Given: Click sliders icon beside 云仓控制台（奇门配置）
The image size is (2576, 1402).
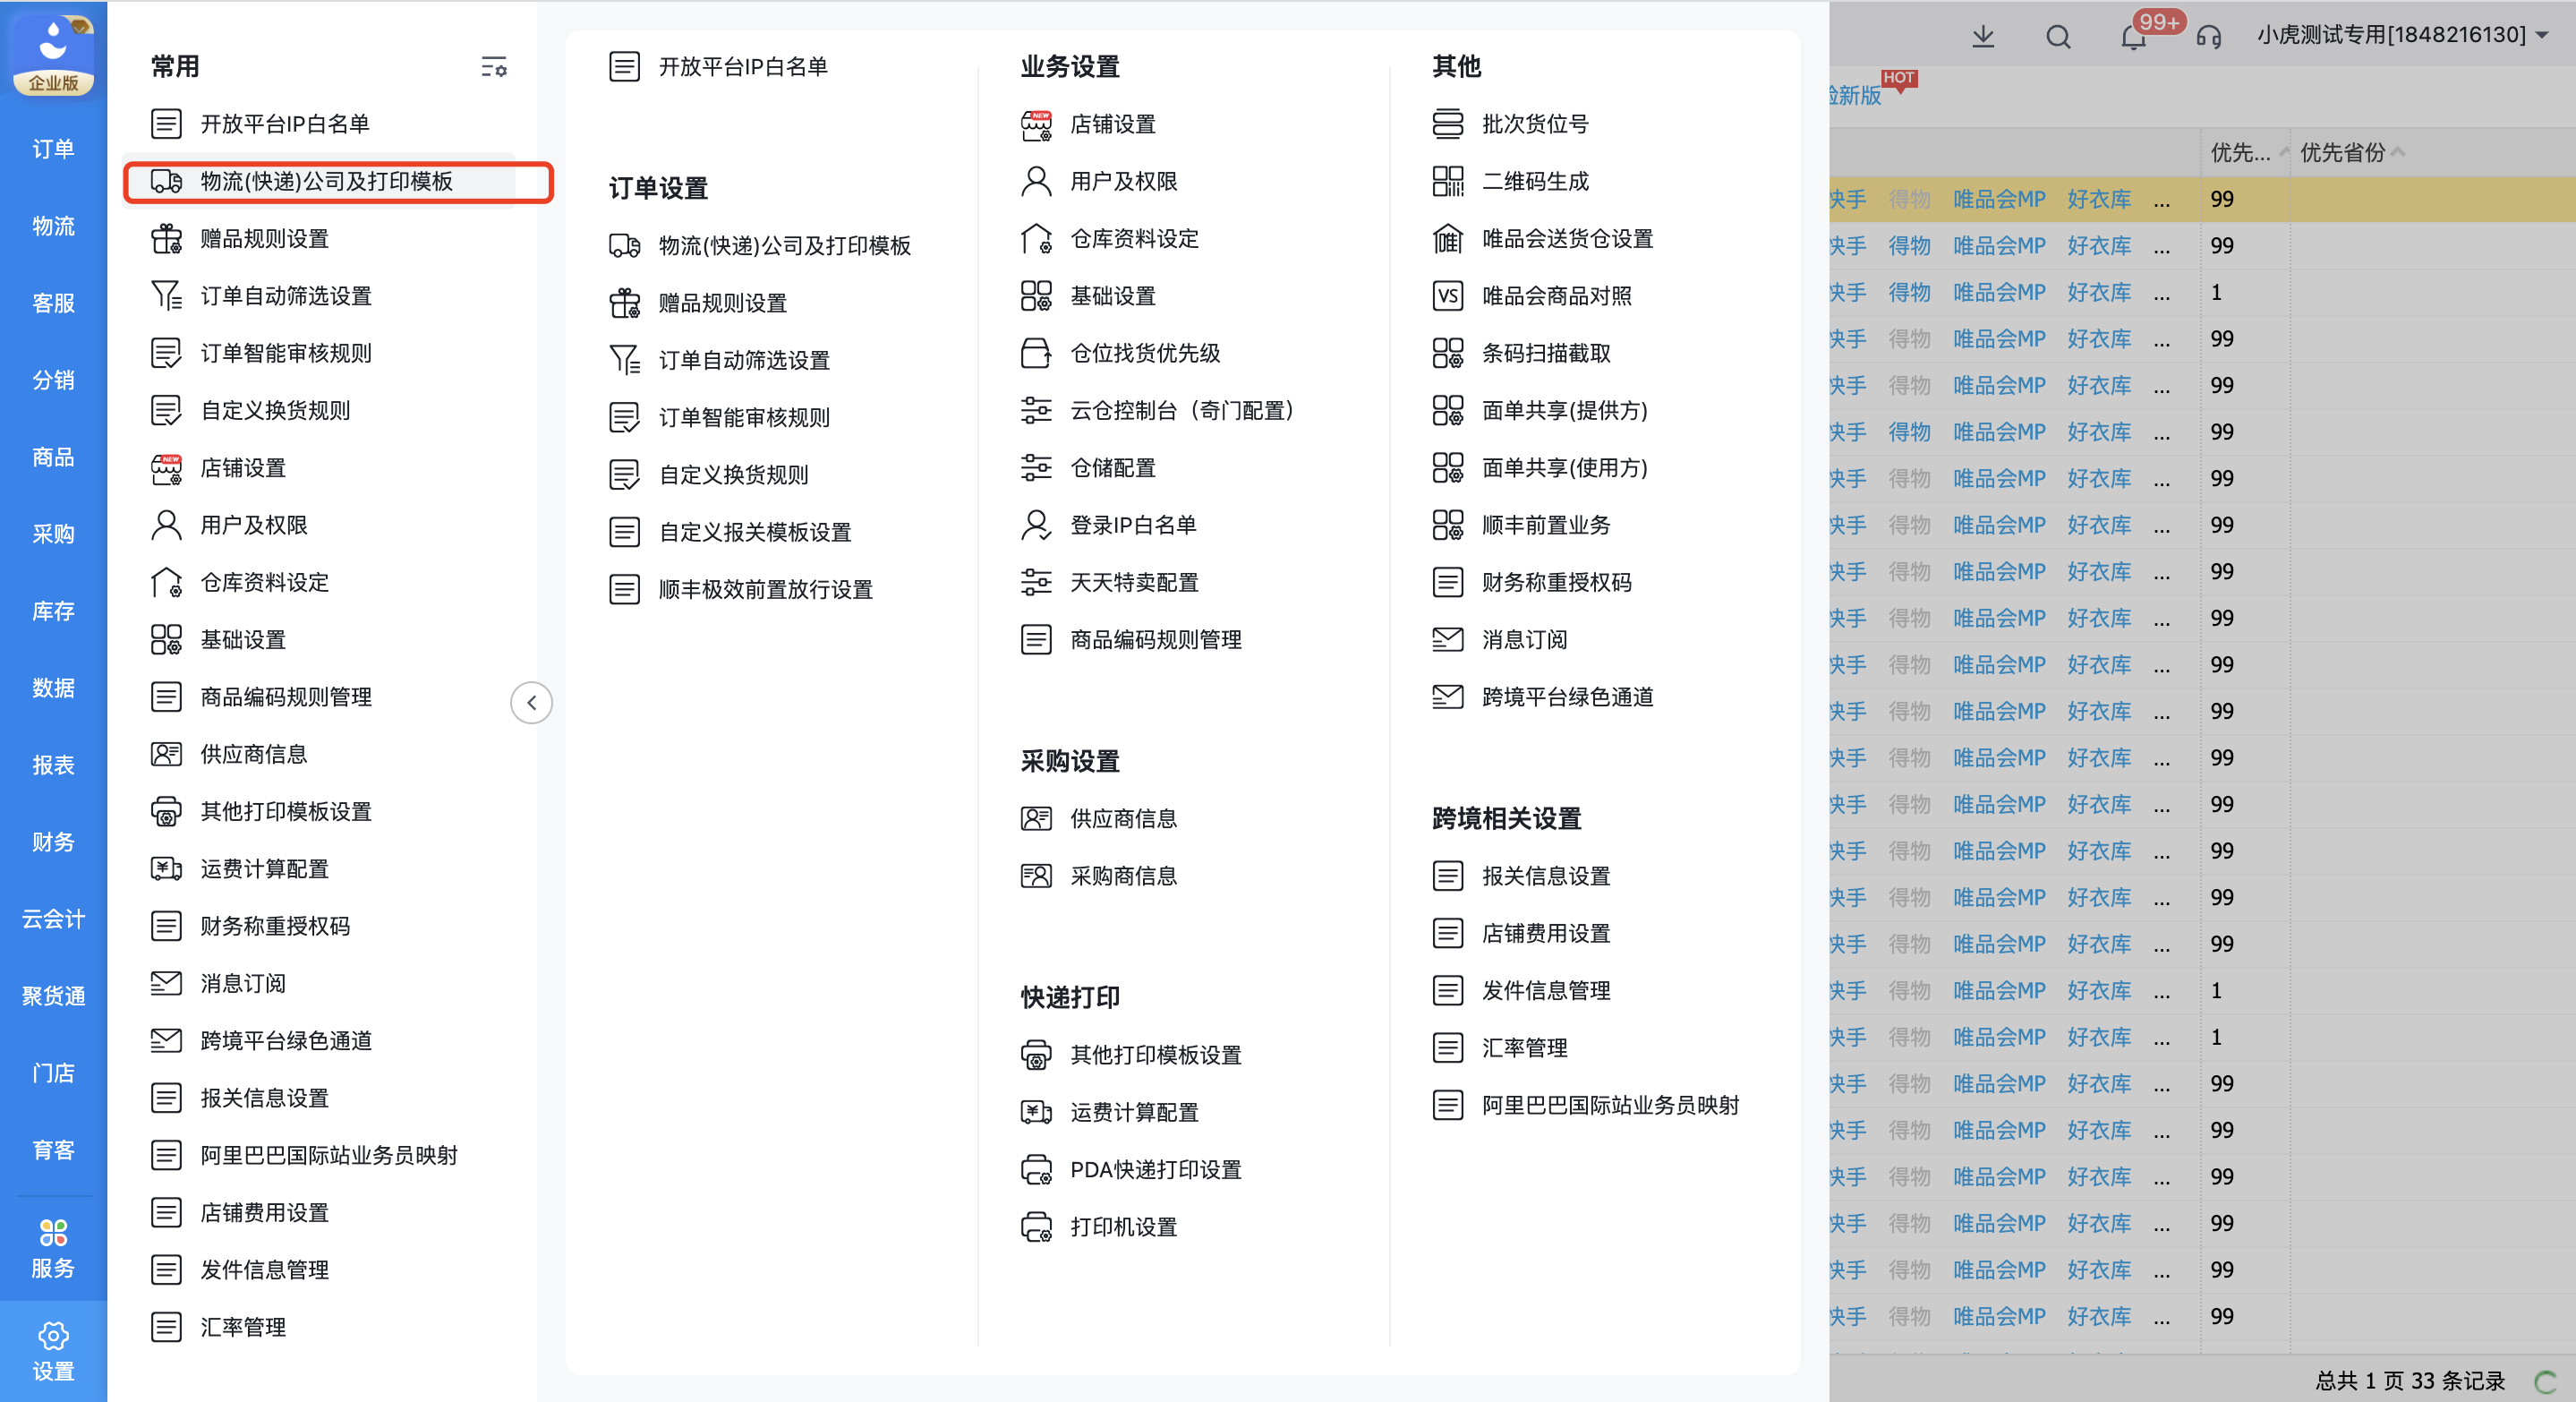Looking at the screenshot, I should (1036, 411).
